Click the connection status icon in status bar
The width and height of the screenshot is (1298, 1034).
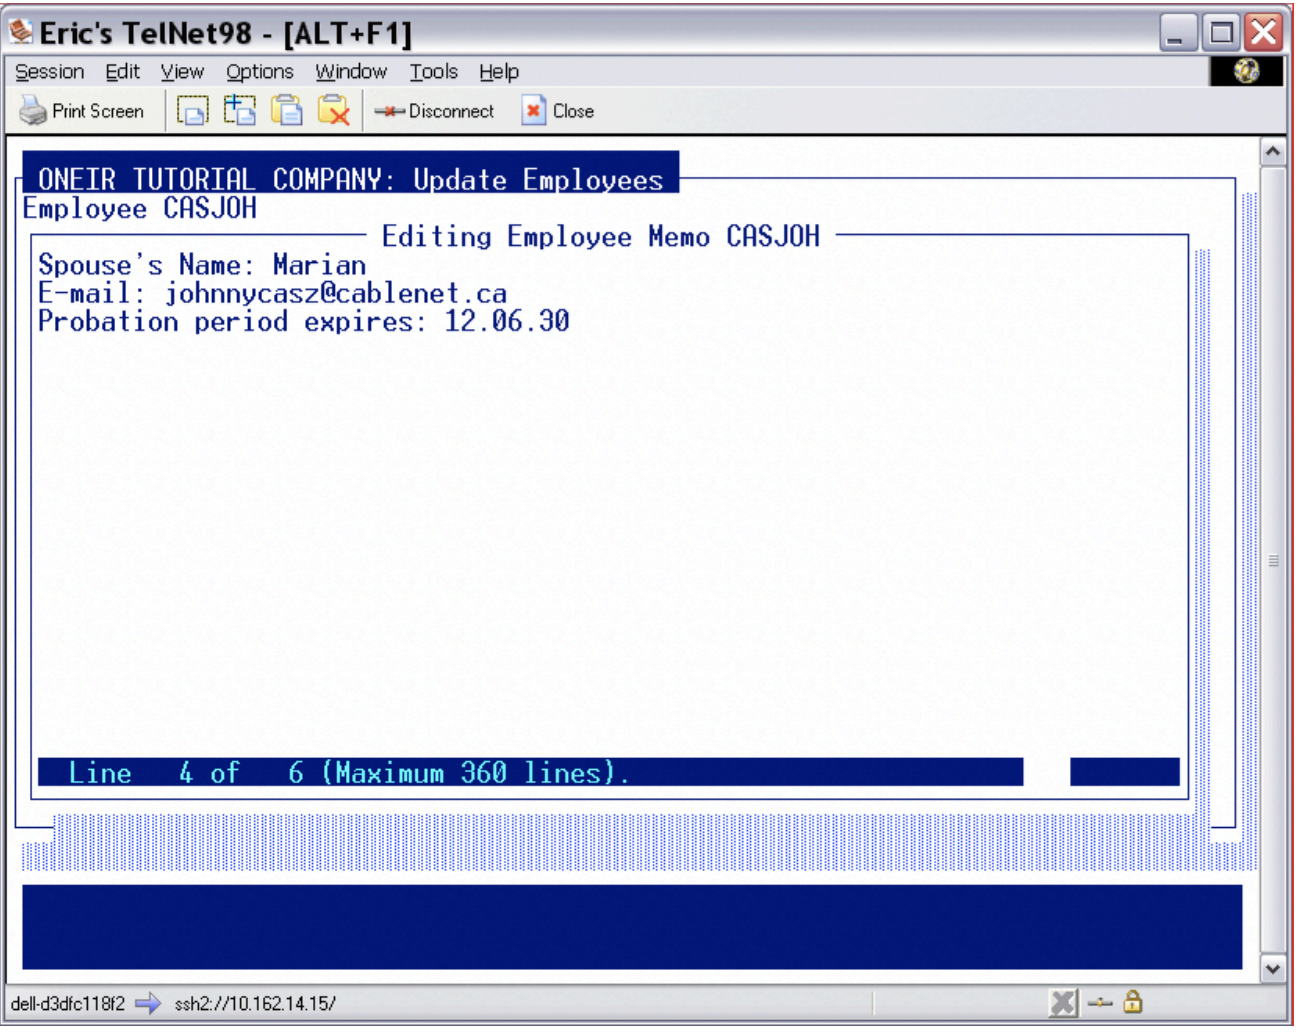click(x=1100, y=1003)
